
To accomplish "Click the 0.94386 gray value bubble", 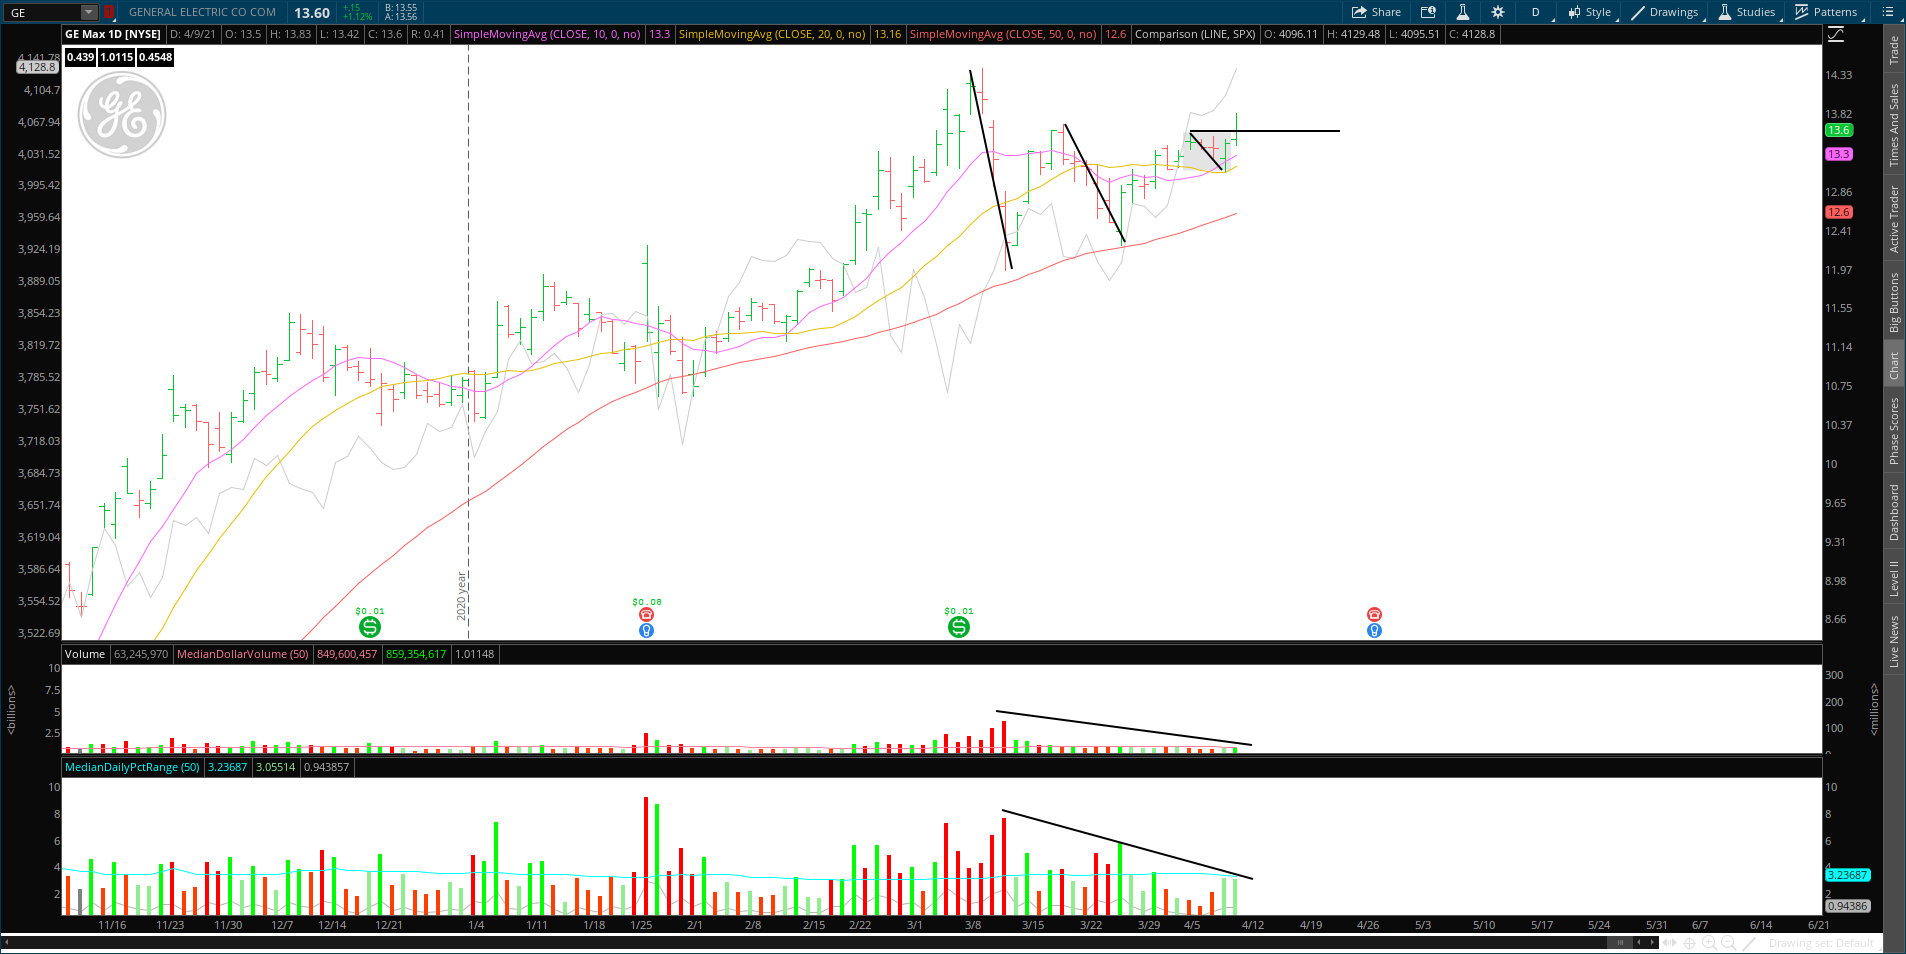I will coord(1848,906).
